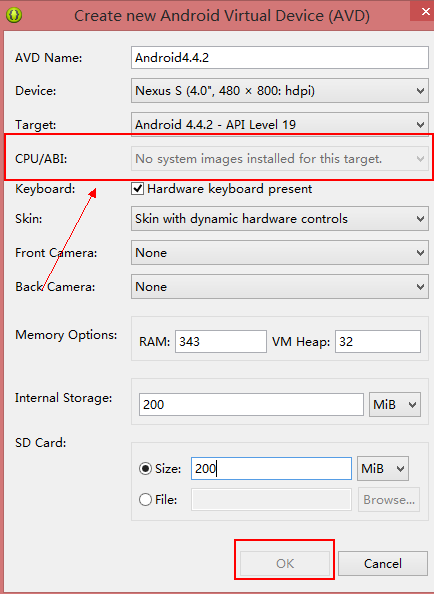Click the OK button

click(285, 563)
